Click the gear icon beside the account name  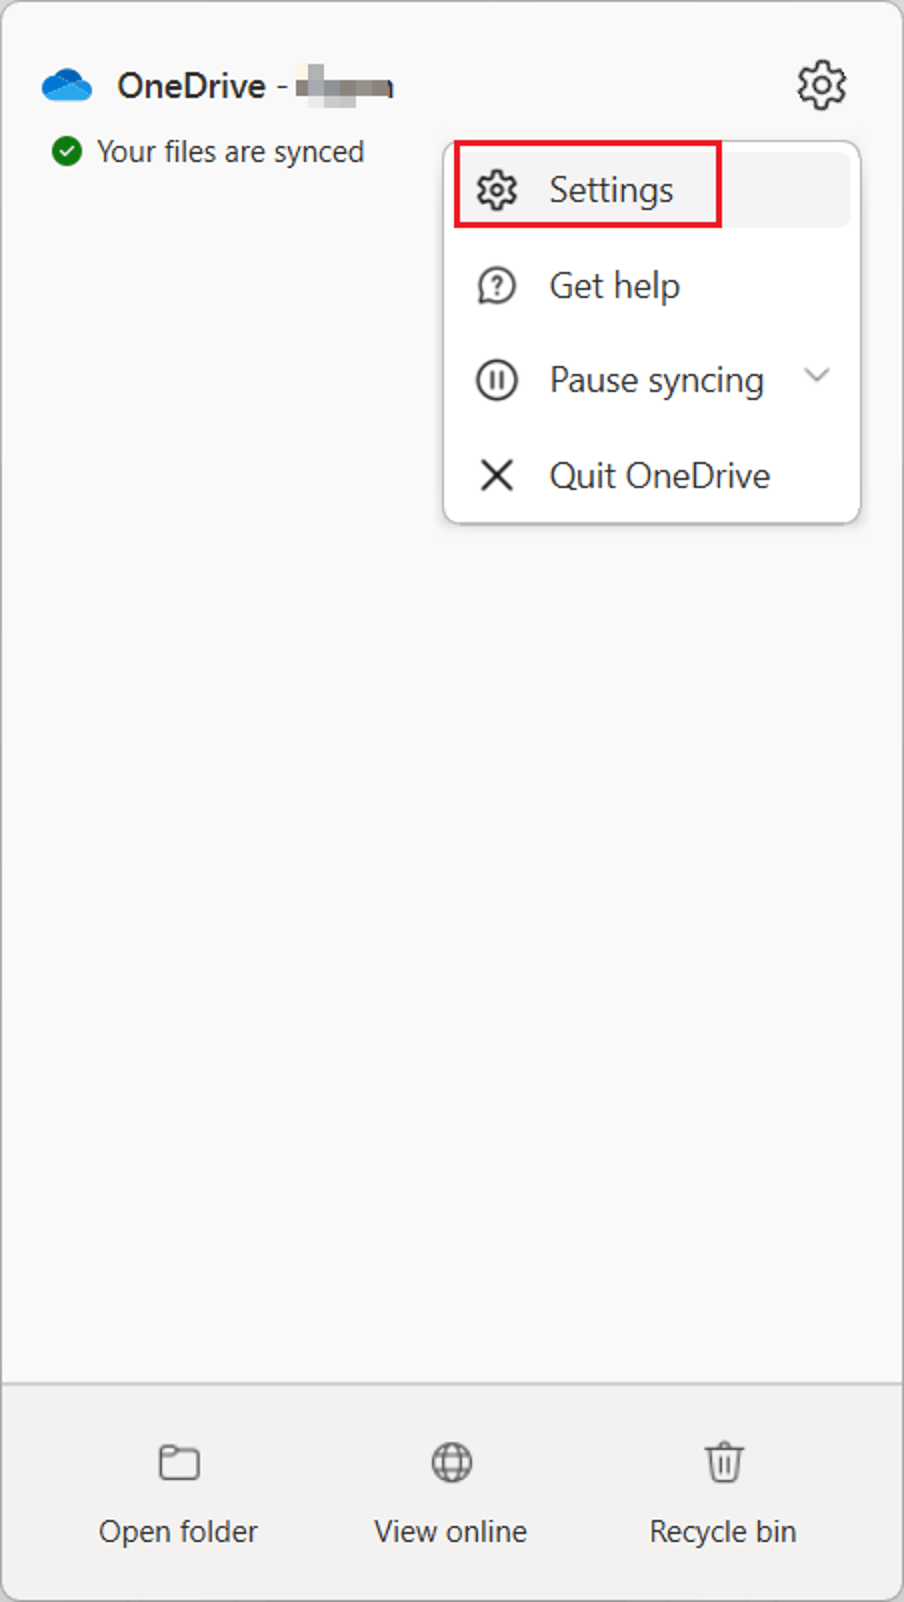pos(821,85)
